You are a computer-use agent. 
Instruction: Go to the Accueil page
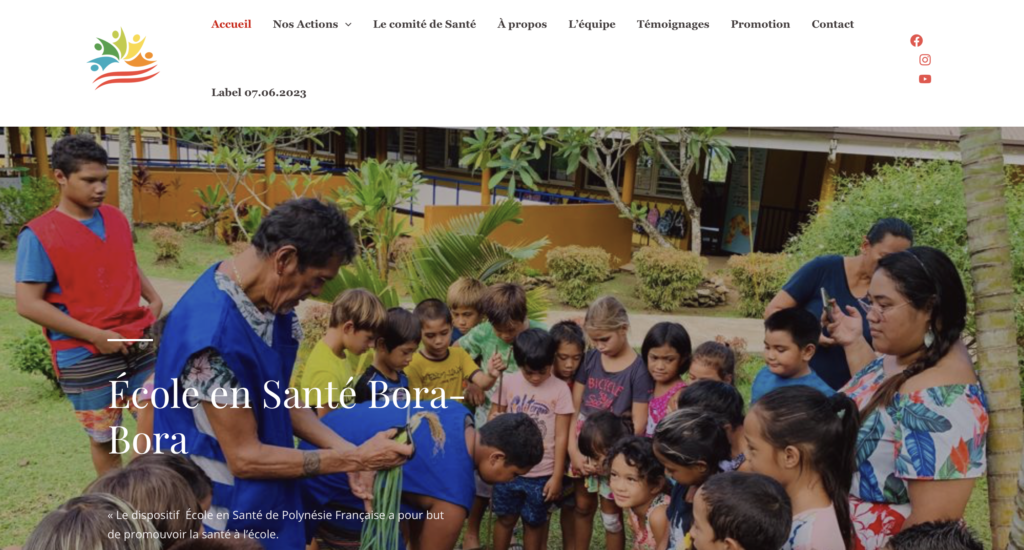click(231, 24)
